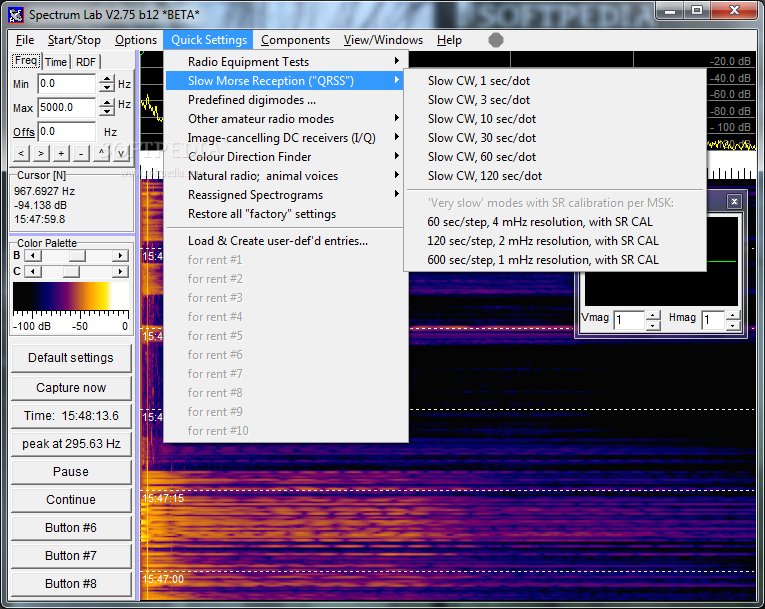
Task: Choose 600 sec/step, 1 mHz resolution mode
Action: pyautogui.click(x=555, y=260)
